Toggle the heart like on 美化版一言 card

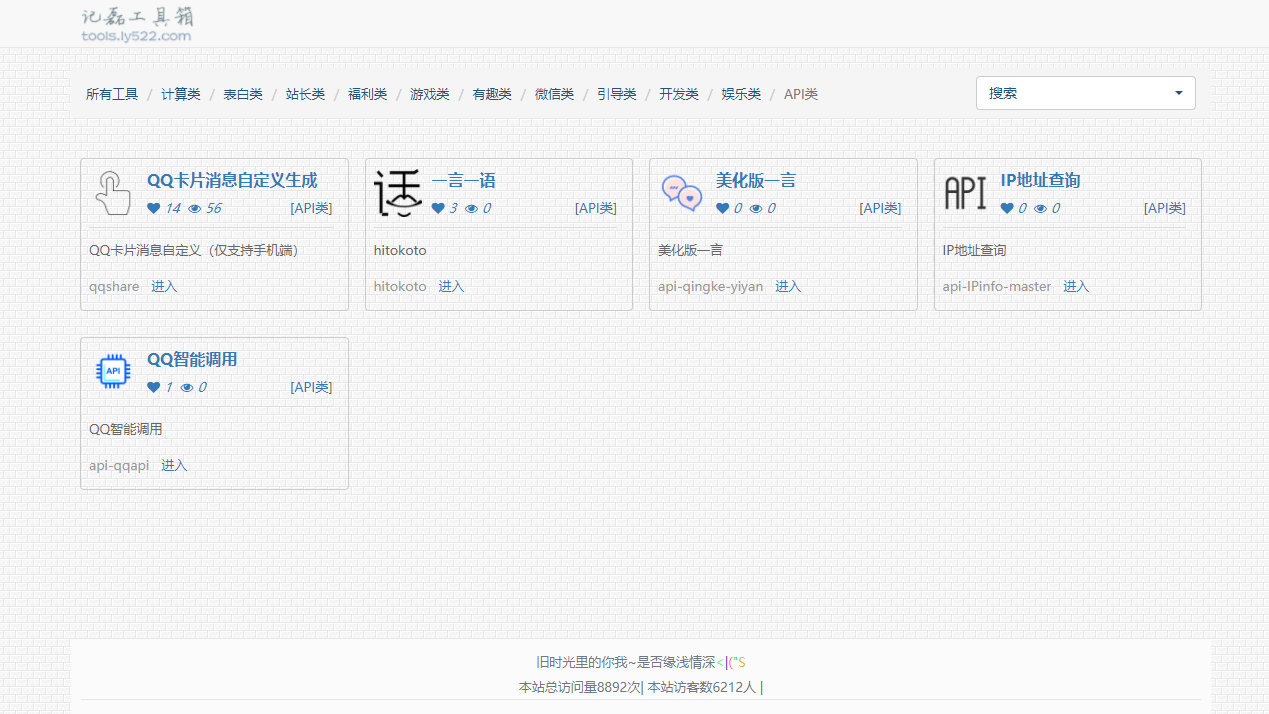point(724,208)
